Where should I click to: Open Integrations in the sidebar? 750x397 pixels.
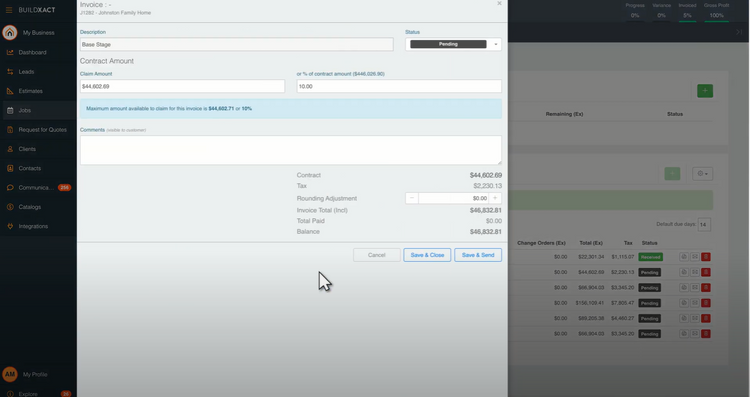[33, 226]
